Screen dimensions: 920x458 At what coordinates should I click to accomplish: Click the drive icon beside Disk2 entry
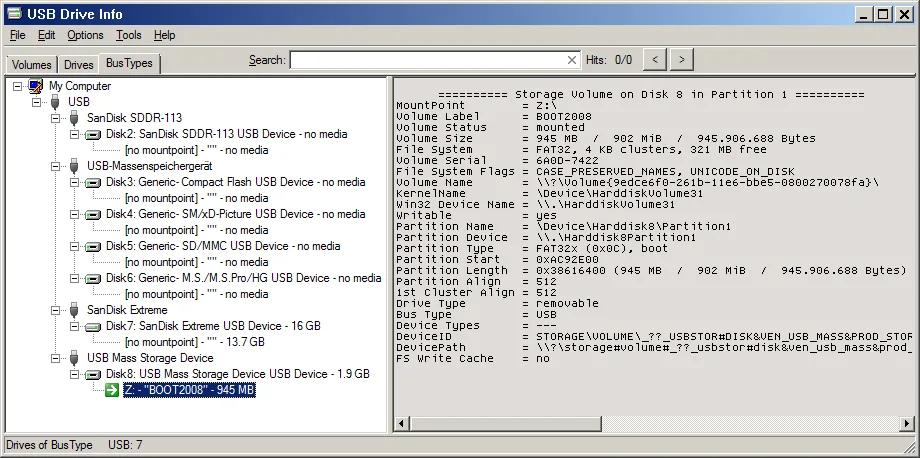pyautogui.click(x=93, y=134)
